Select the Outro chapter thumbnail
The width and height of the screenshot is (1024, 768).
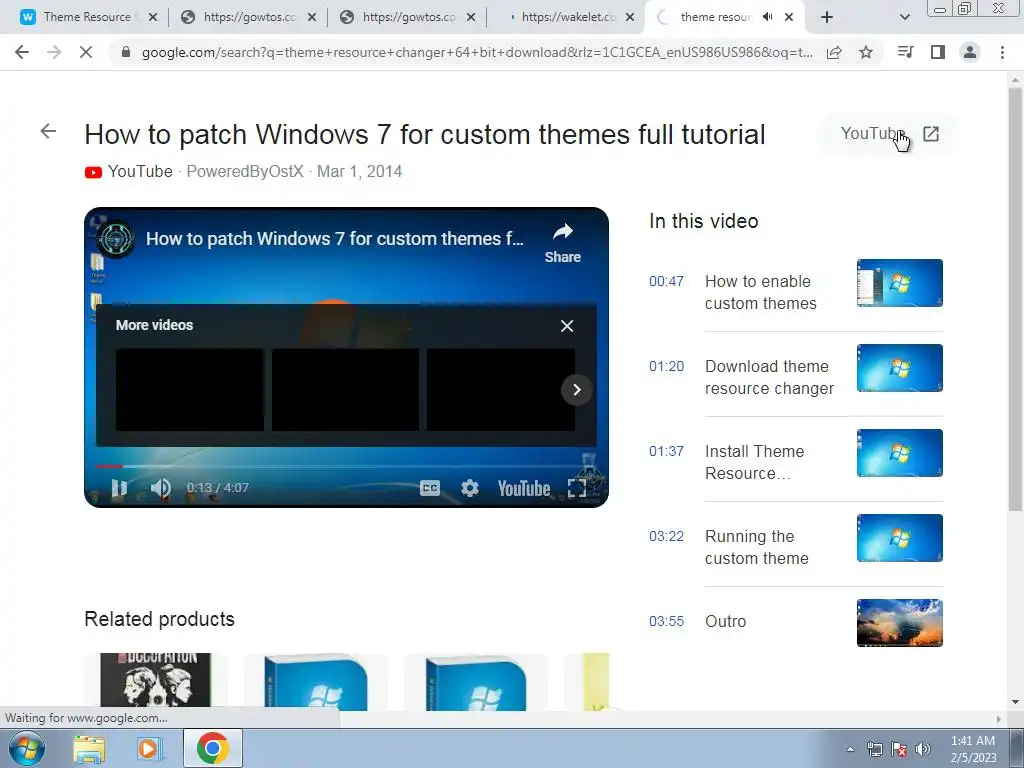point(899,622)
